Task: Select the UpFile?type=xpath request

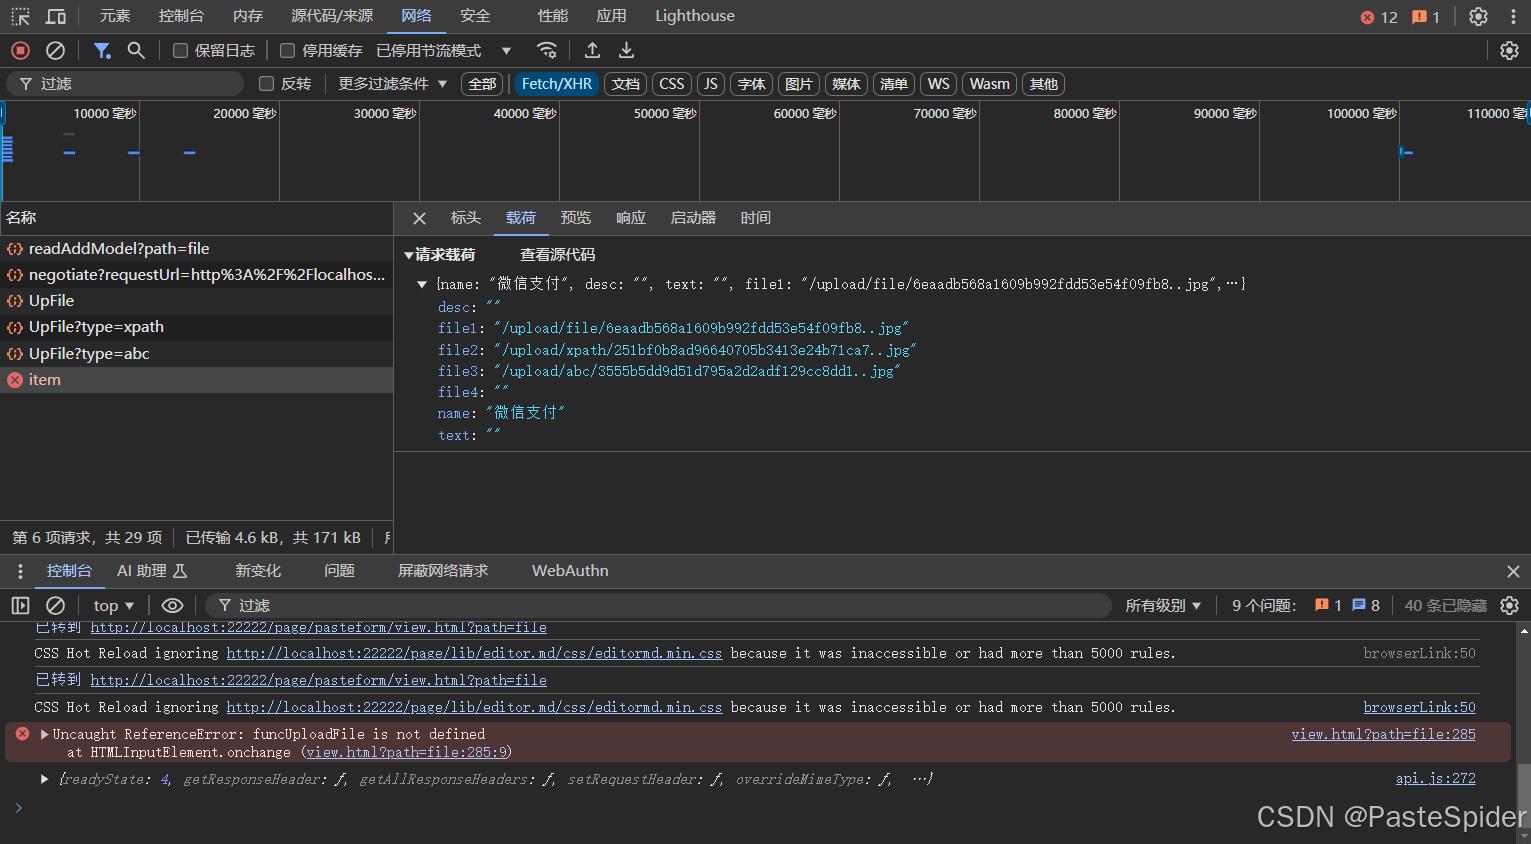Action: click(x=196, y=327)
